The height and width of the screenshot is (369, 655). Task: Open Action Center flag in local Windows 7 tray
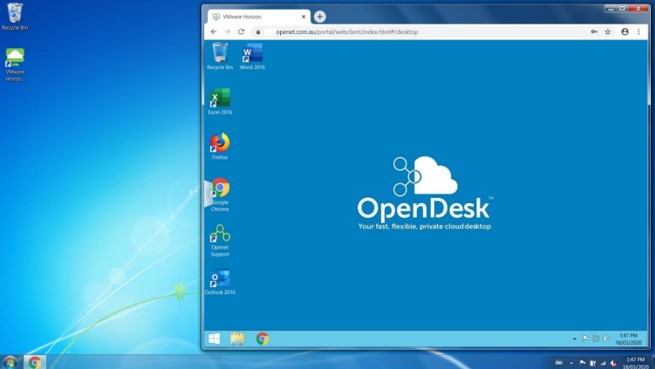coord(582,363)
